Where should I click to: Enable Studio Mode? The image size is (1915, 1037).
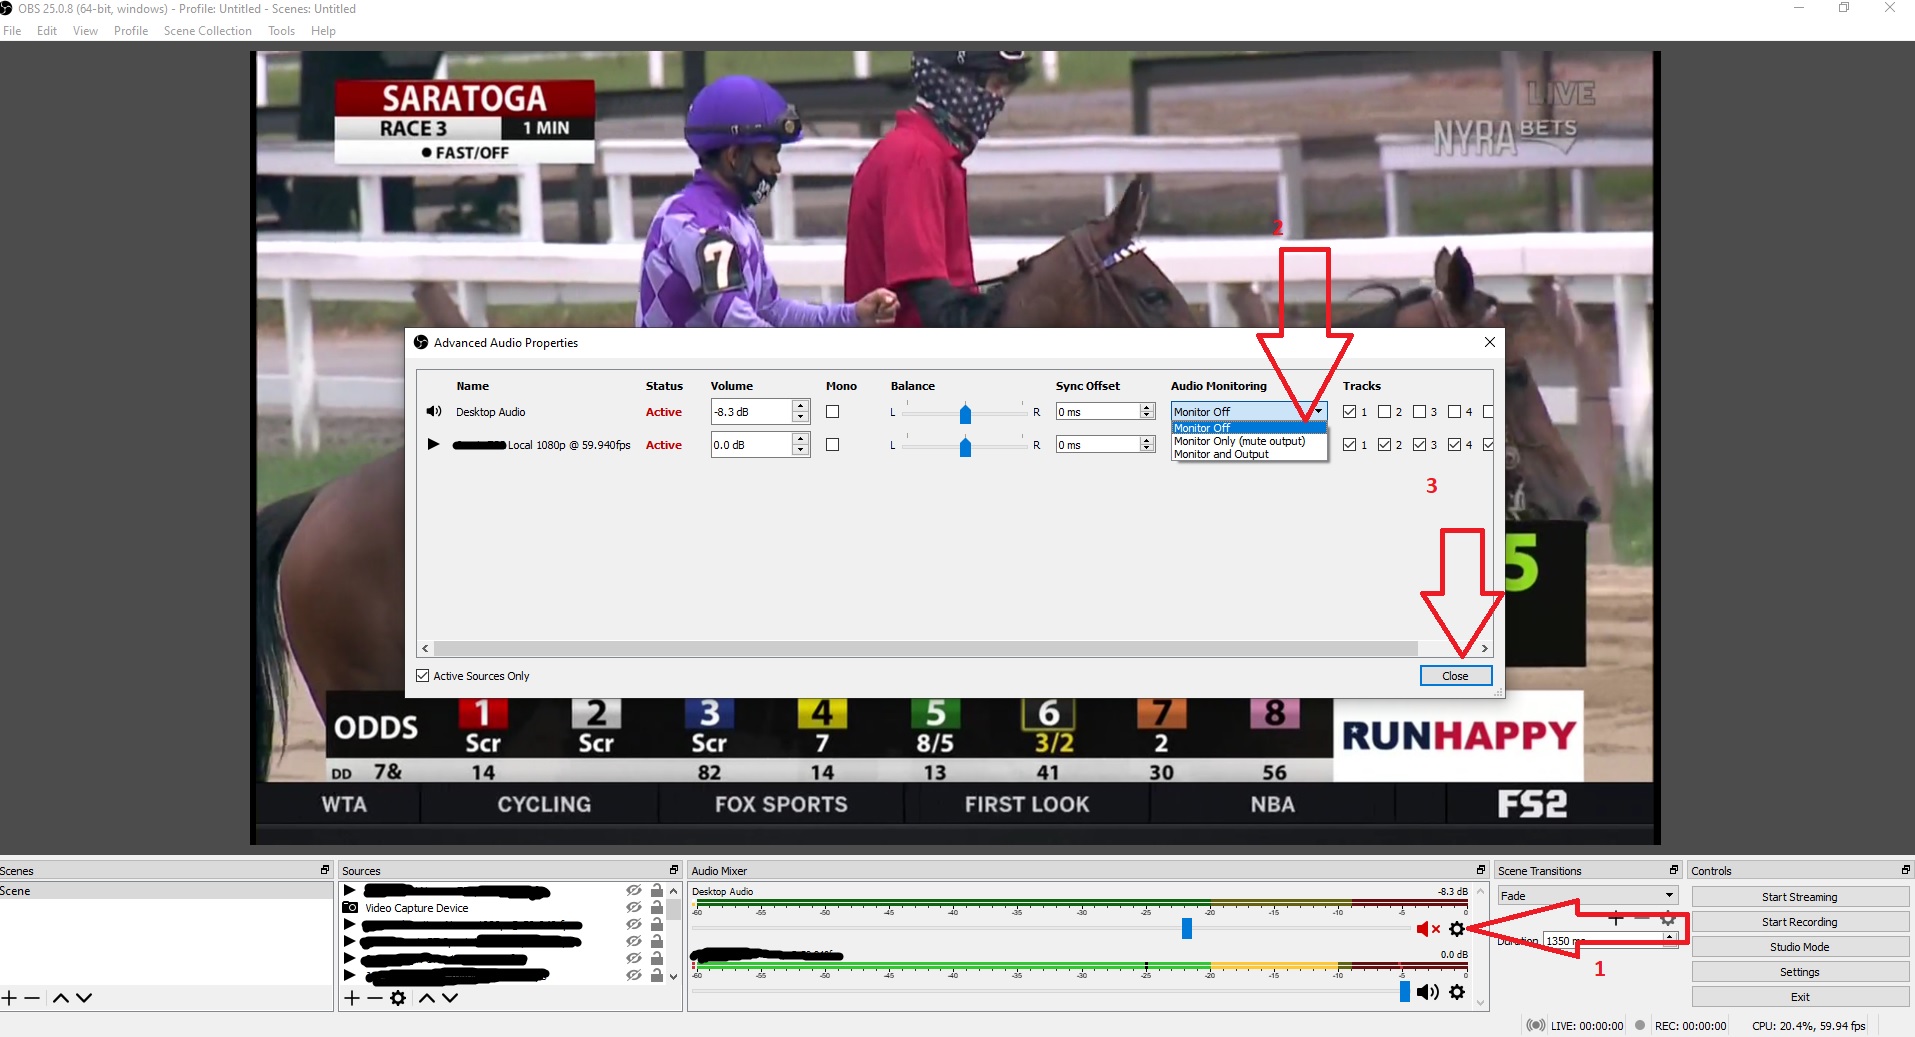[x=1800, y=947]
